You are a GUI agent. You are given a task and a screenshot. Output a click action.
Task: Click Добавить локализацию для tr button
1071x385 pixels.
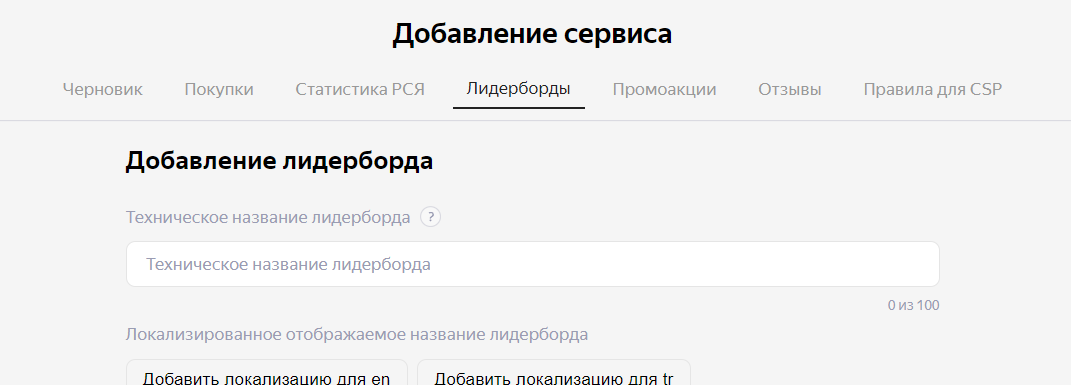point(554,373)
